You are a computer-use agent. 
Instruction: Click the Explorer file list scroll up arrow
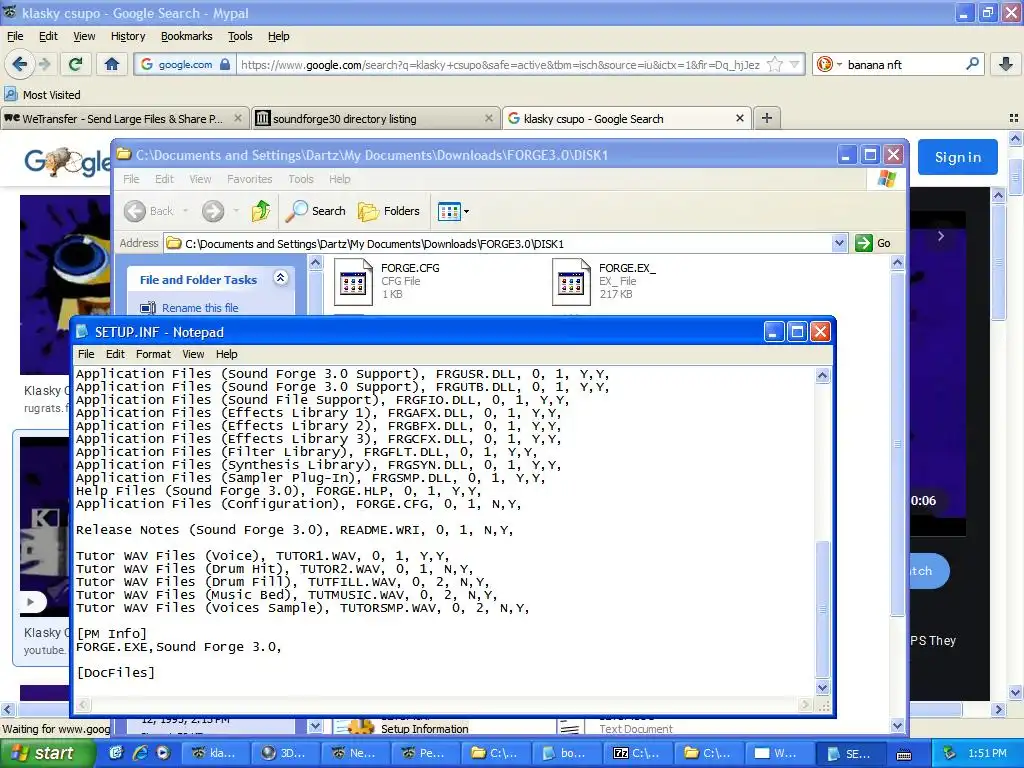click(x=897, y=263)
